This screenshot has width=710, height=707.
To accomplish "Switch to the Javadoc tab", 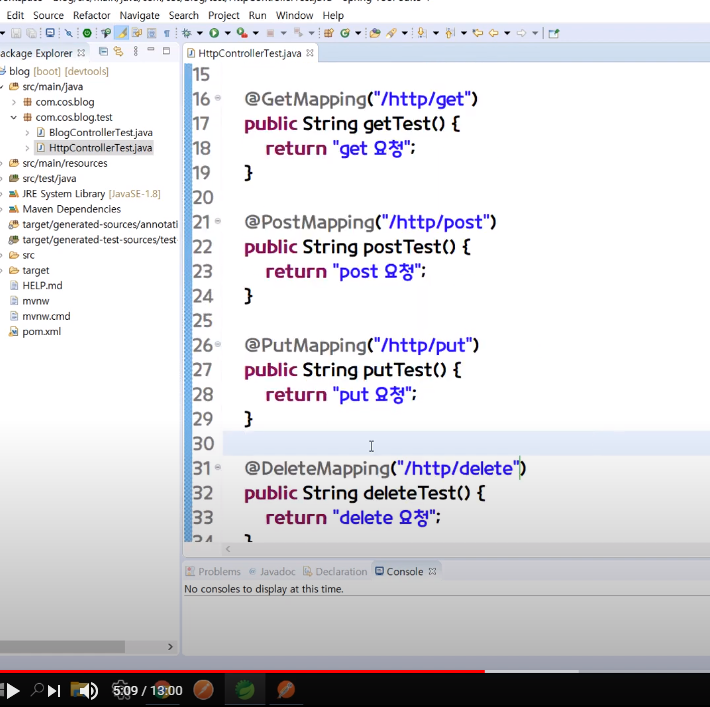I will 272,572.
